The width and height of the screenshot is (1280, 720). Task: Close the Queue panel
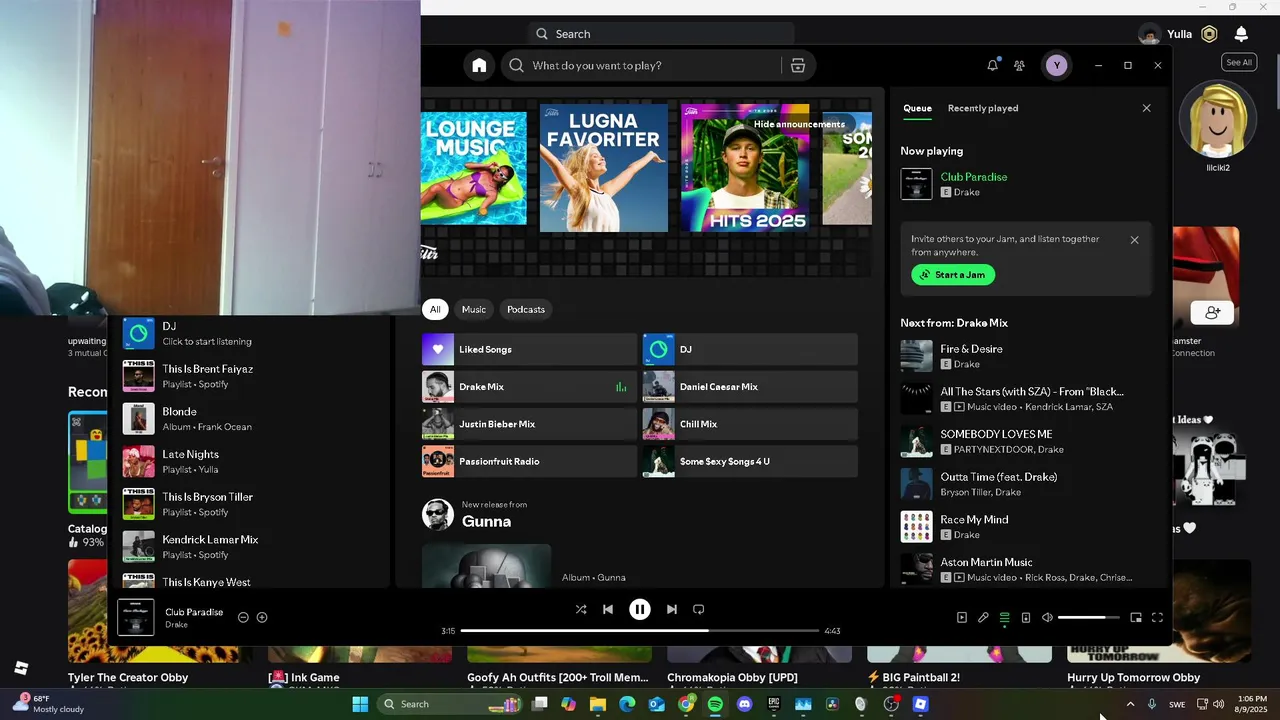1147,108
